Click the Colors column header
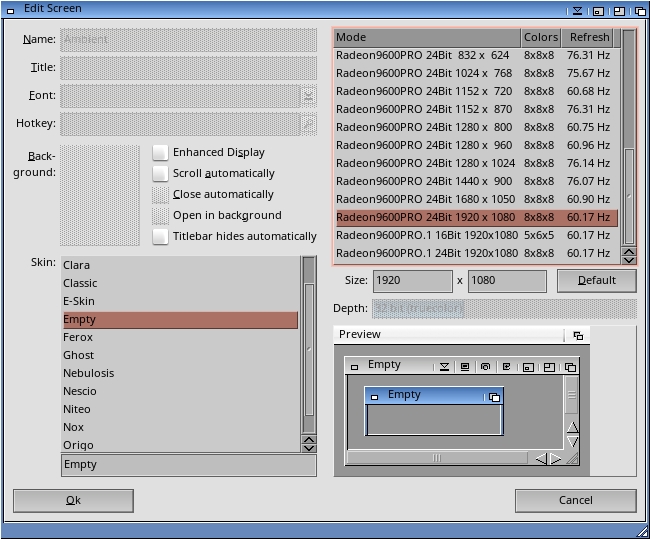The height and width of the screenshot is (539, 650). pyautogui.click(x=541, y=37)
